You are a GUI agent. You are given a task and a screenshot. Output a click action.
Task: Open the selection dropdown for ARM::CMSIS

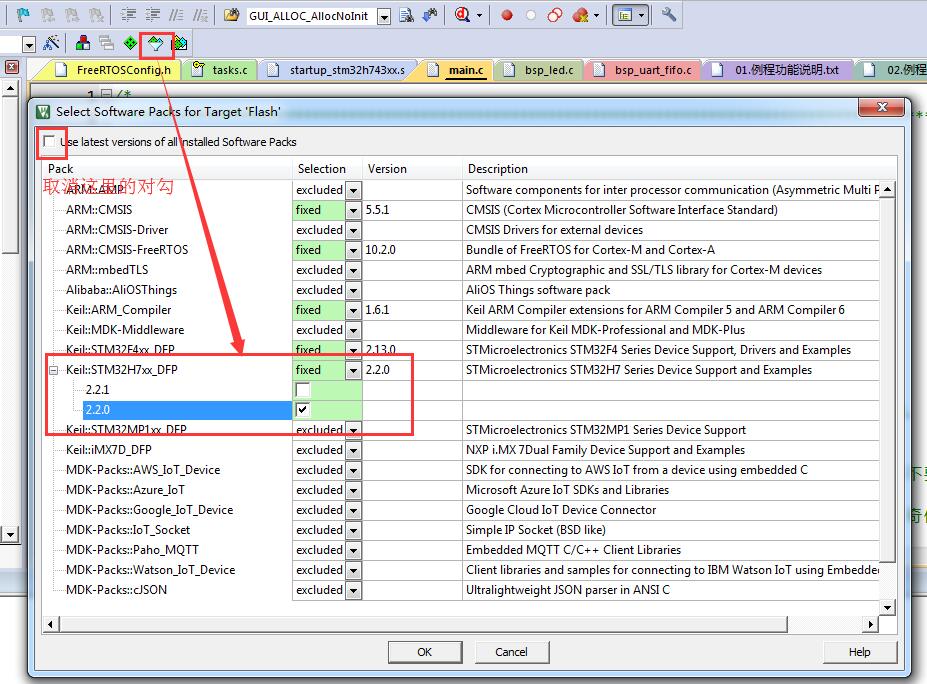354,210
